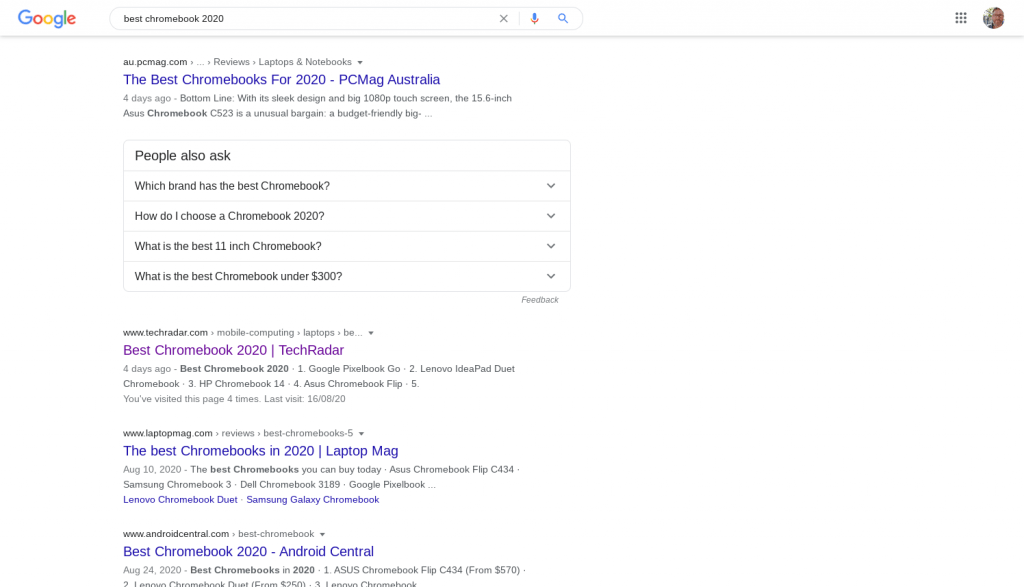The width and height of the screenshot is (1024, 587).
Task: Open Best Chromebook 2020 - Android Central result
Action: pyautogui.click(x=248, y=551)
